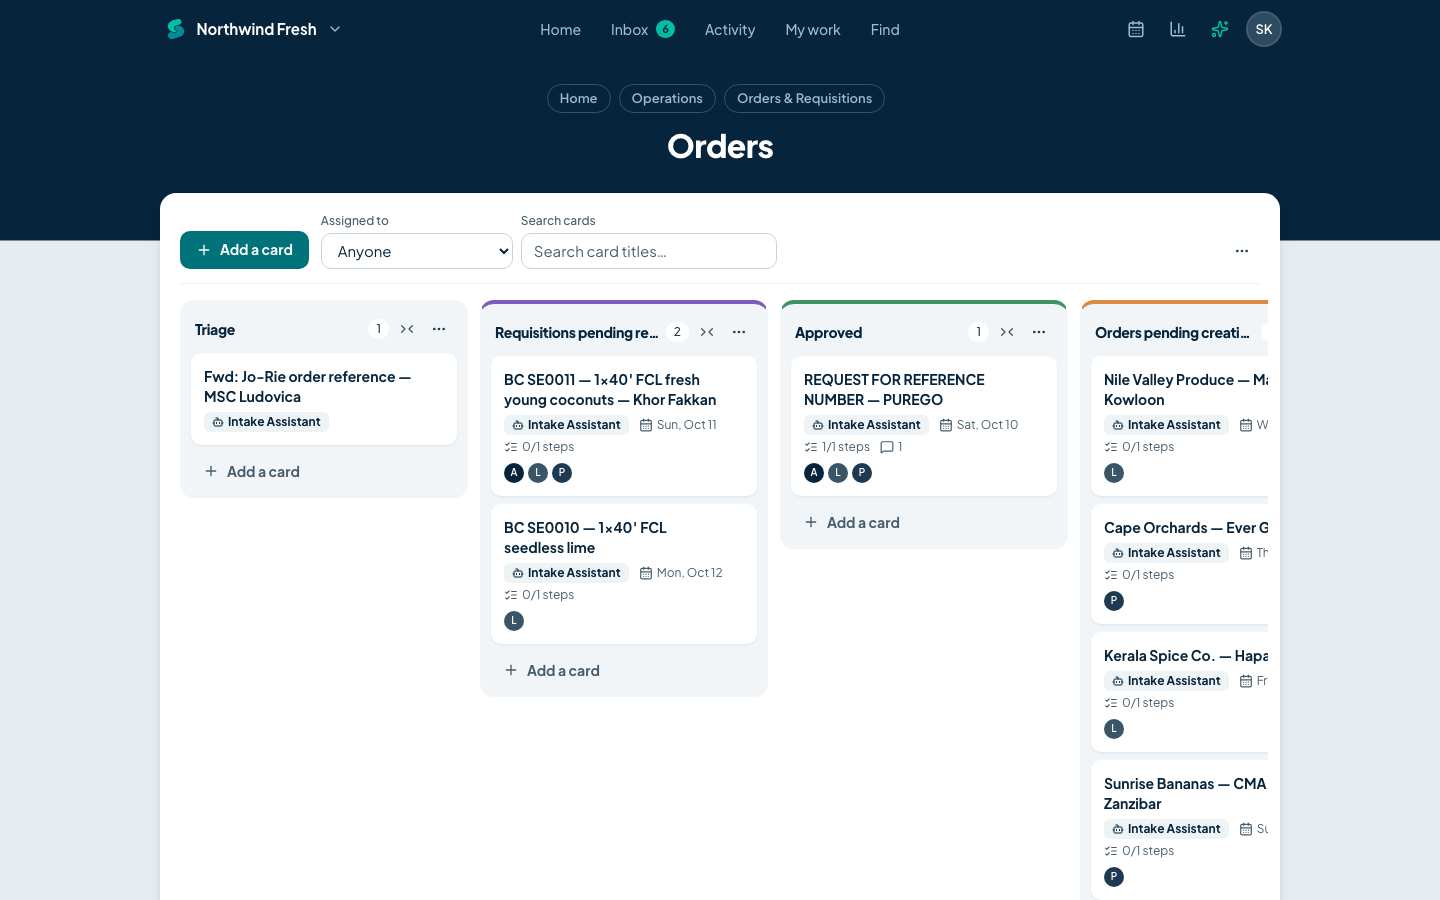1440x900 pixels.
Task: Open the My work nav item
Action: point(813,30)
